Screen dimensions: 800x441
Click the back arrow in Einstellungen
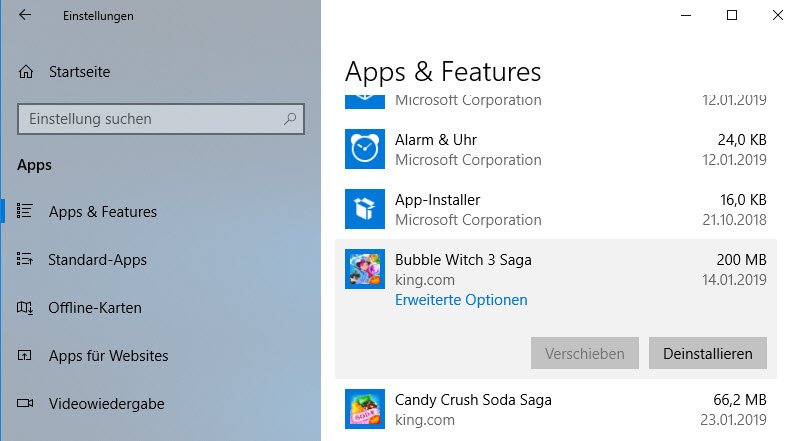[x=25, y=16]
